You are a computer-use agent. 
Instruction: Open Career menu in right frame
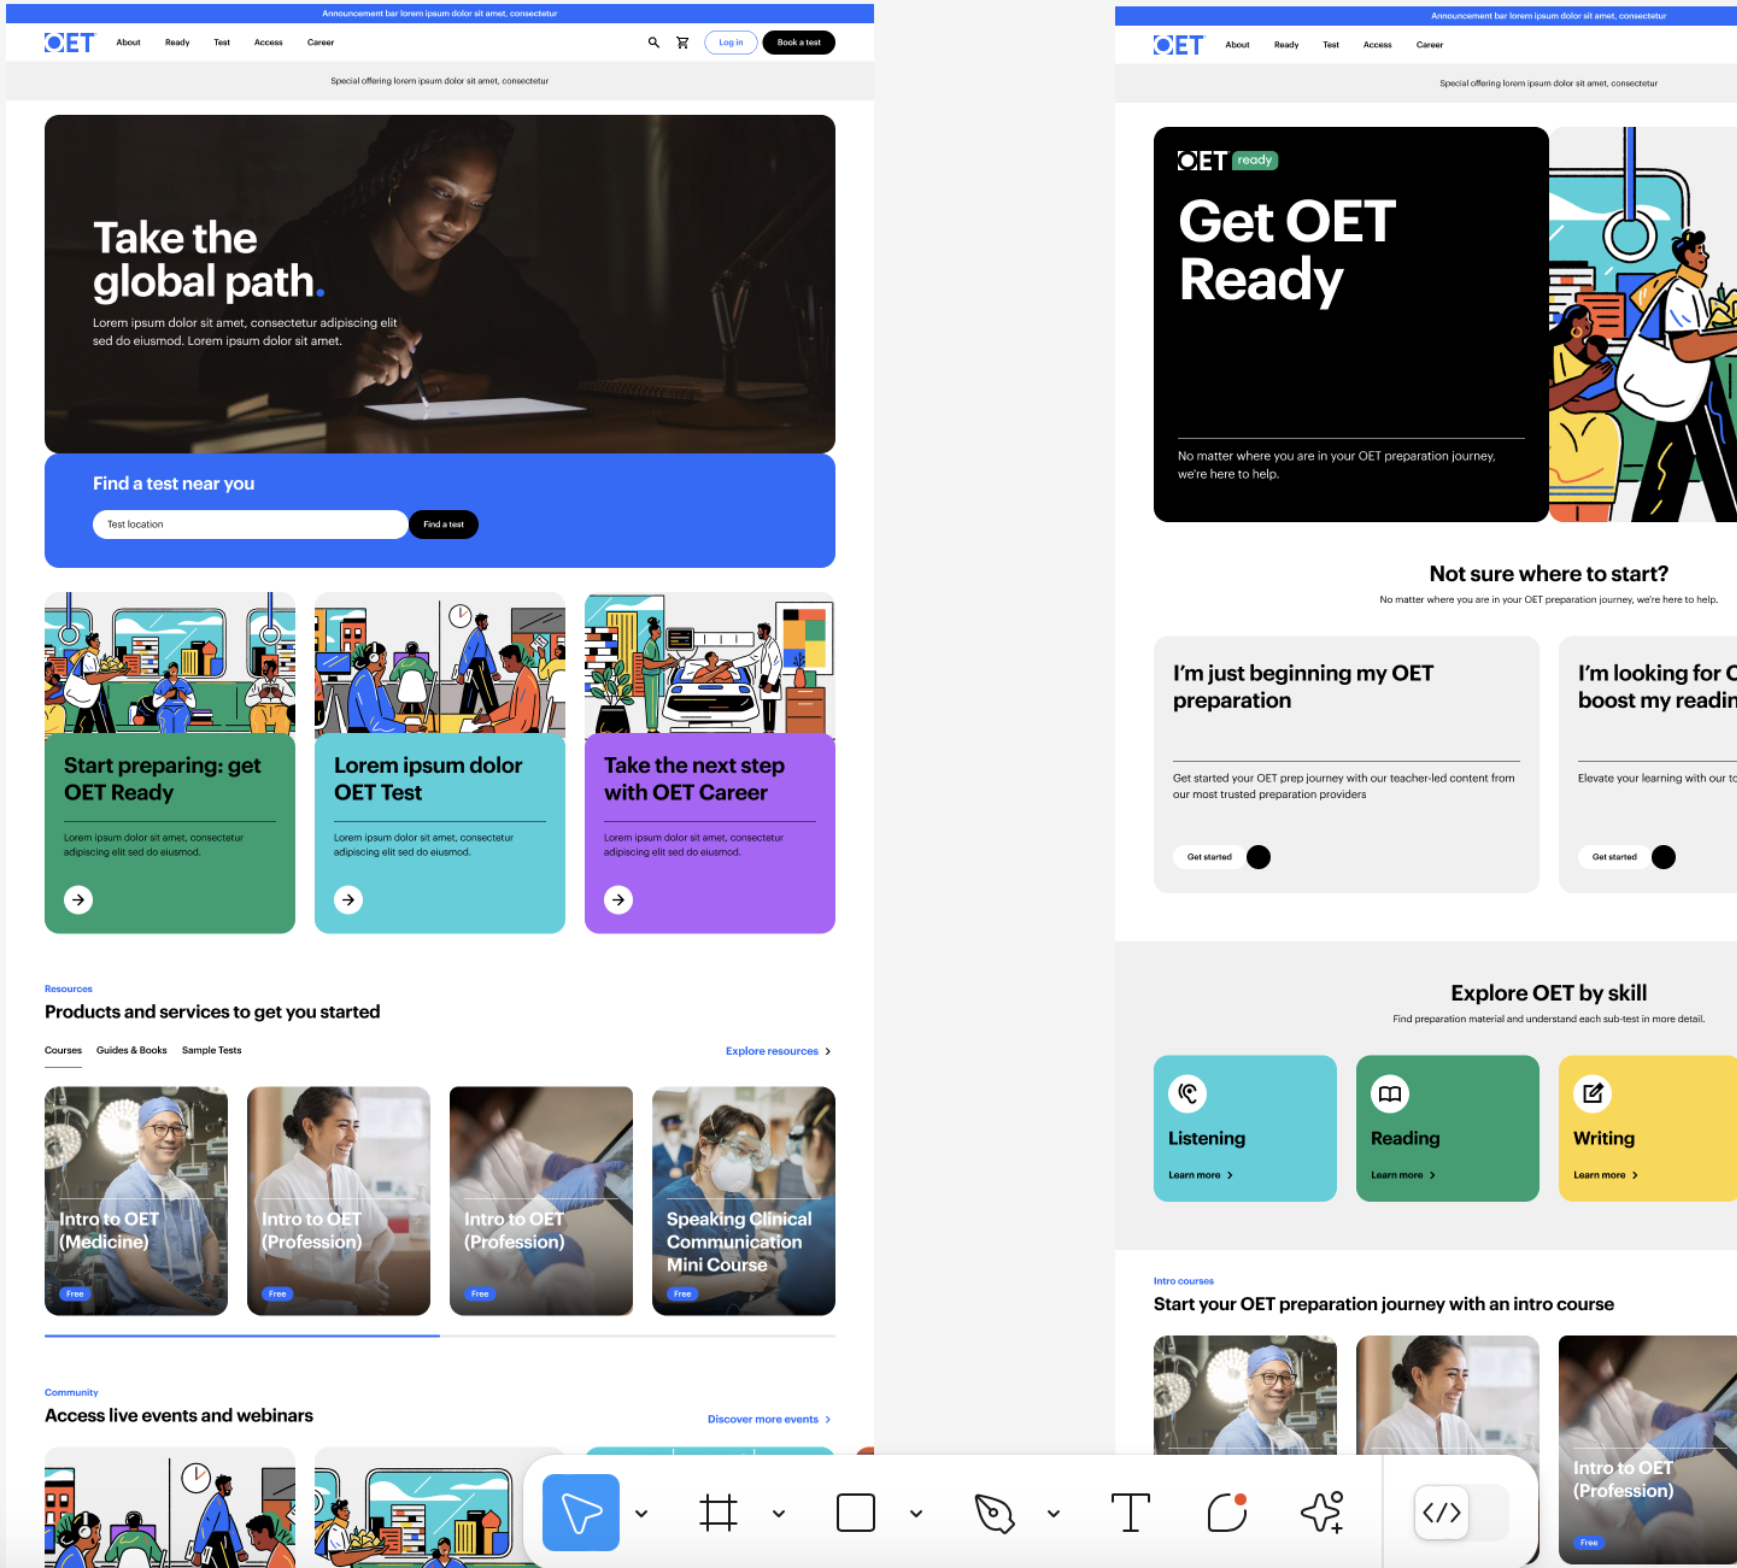[x=1429, y=45]
